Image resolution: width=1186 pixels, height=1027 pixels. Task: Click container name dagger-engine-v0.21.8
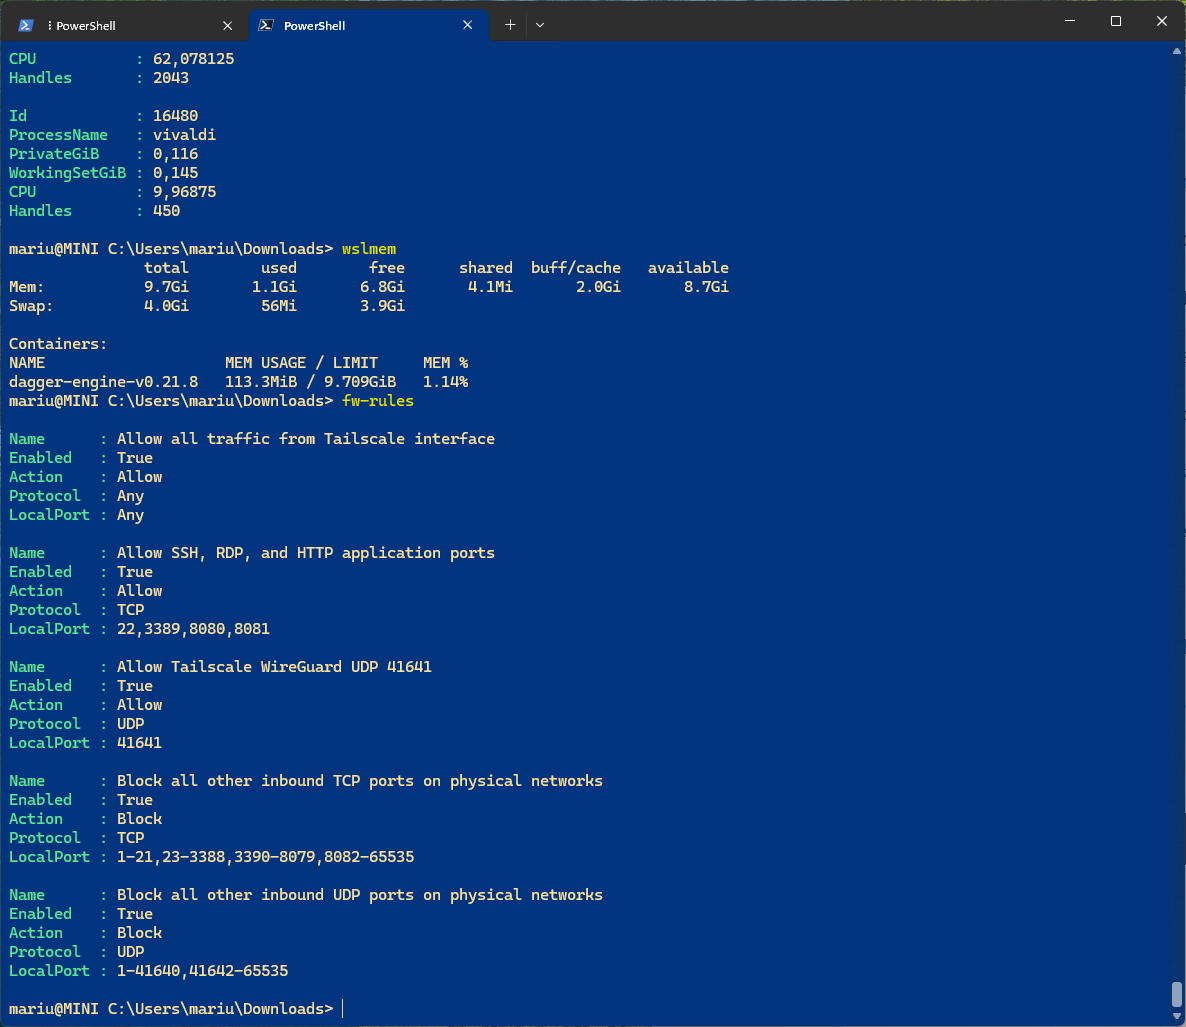click(104, 382)
